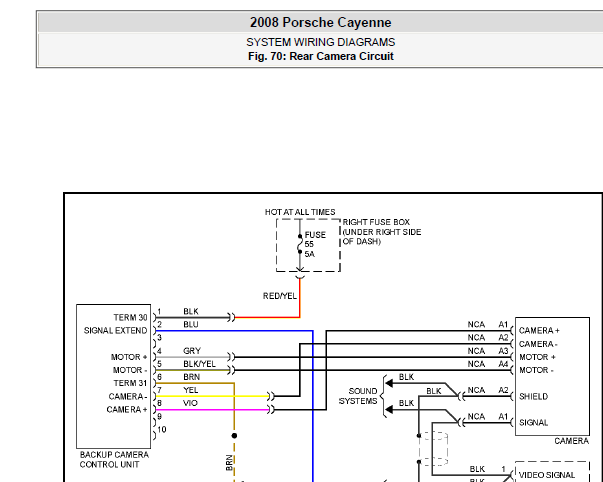This screenshot has width=603, height=482.
Task: Click the 'TERM 30' pin label
Action: [130, 317]
